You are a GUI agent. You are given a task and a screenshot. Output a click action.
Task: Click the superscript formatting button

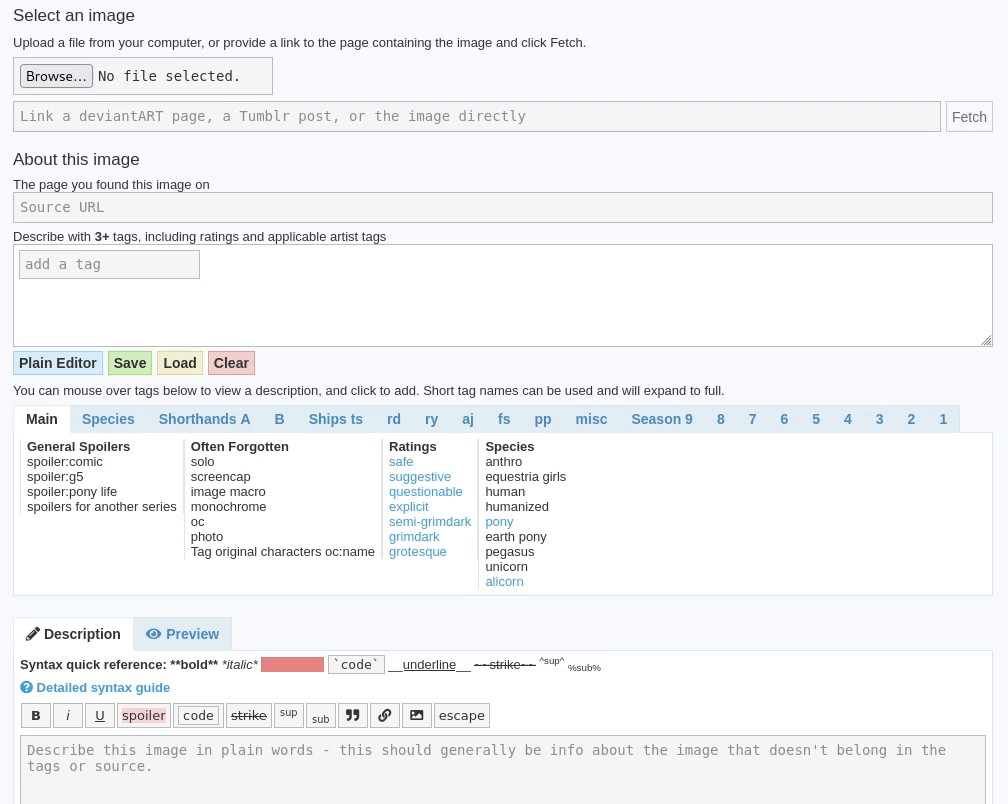[289, 715]
